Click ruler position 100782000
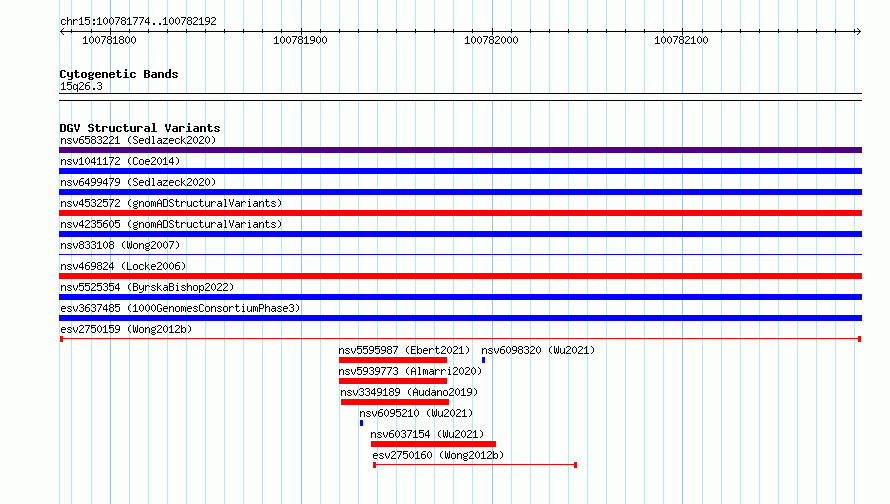 point(491,40)
